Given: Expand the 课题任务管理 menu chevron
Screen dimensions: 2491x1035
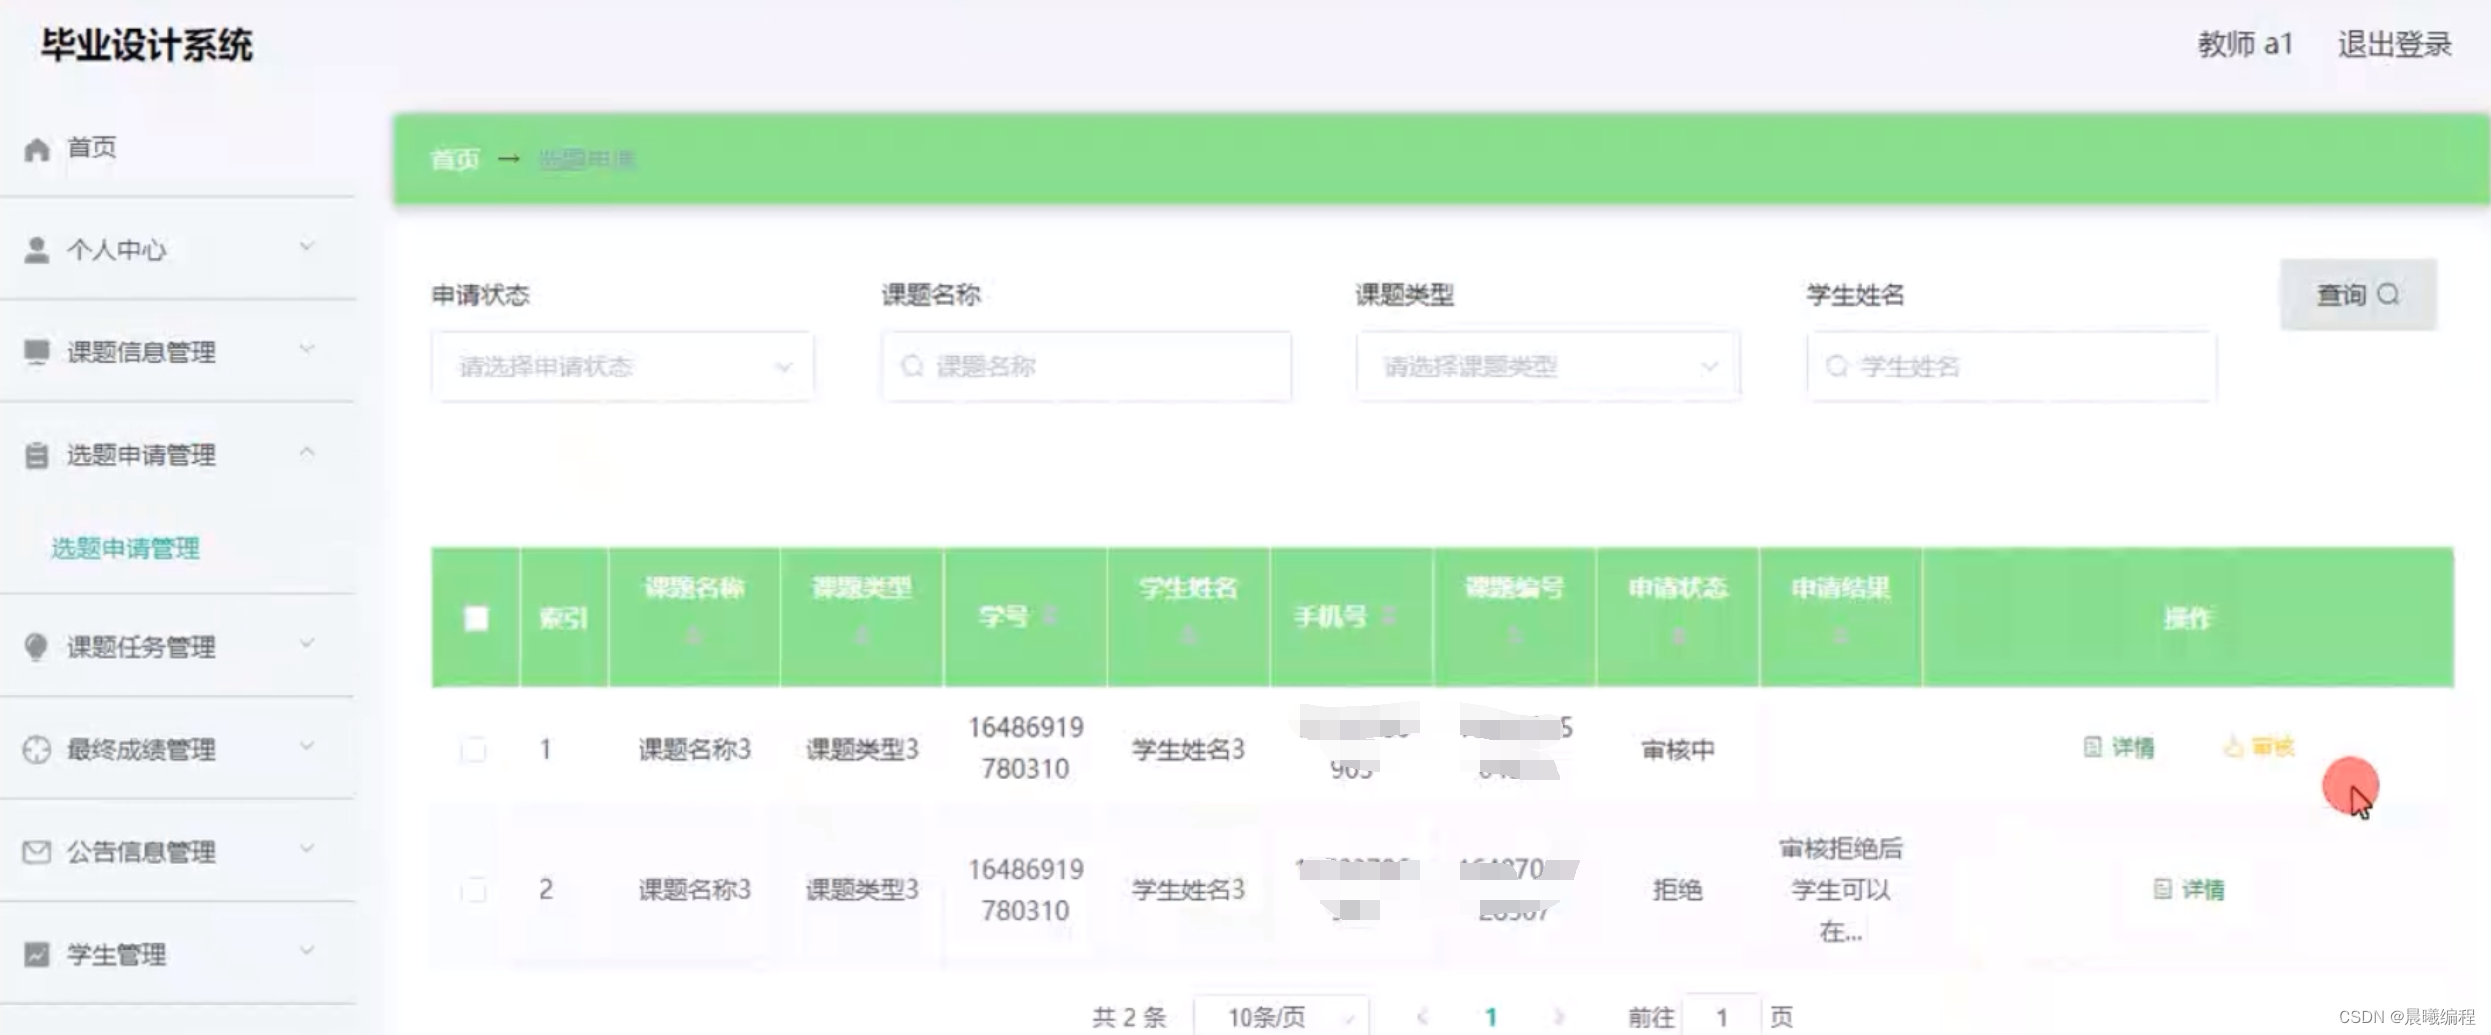Looking at the screenshot, I should coord(307,643).
